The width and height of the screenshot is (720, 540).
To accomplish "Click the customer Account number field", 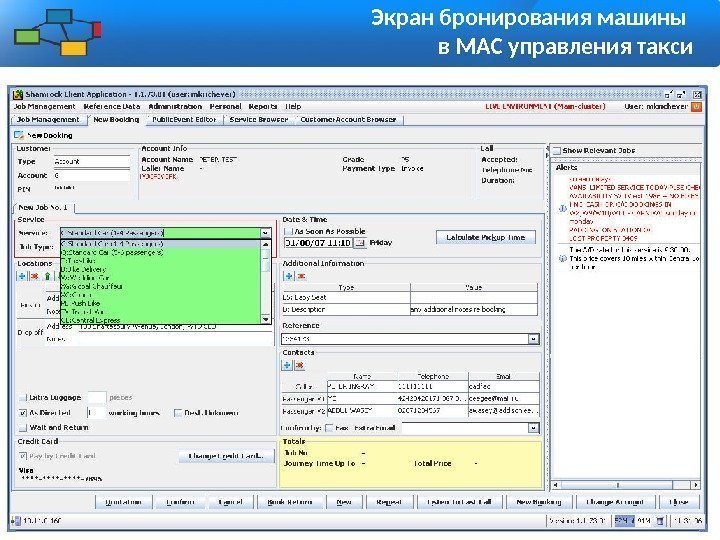I will click(x=91, y=175).
